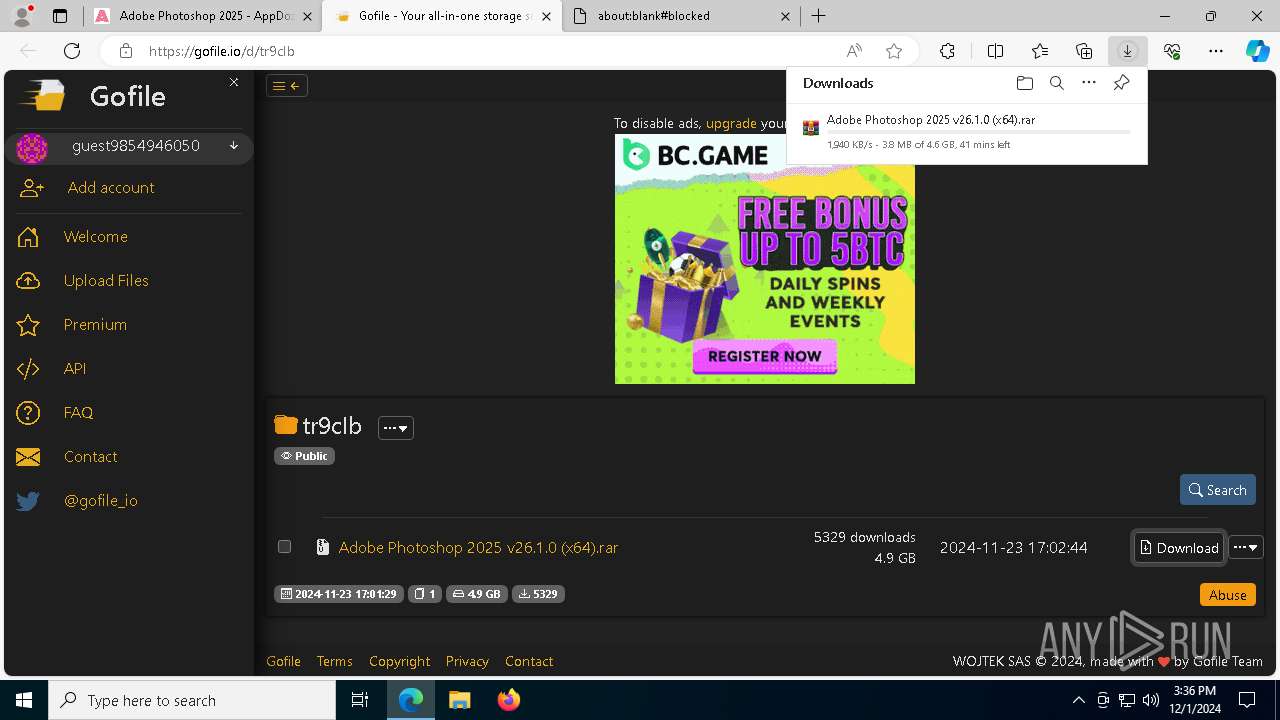
Task: Click Microsoft Edge taskbar icon
Action: [x=411, y=700]
